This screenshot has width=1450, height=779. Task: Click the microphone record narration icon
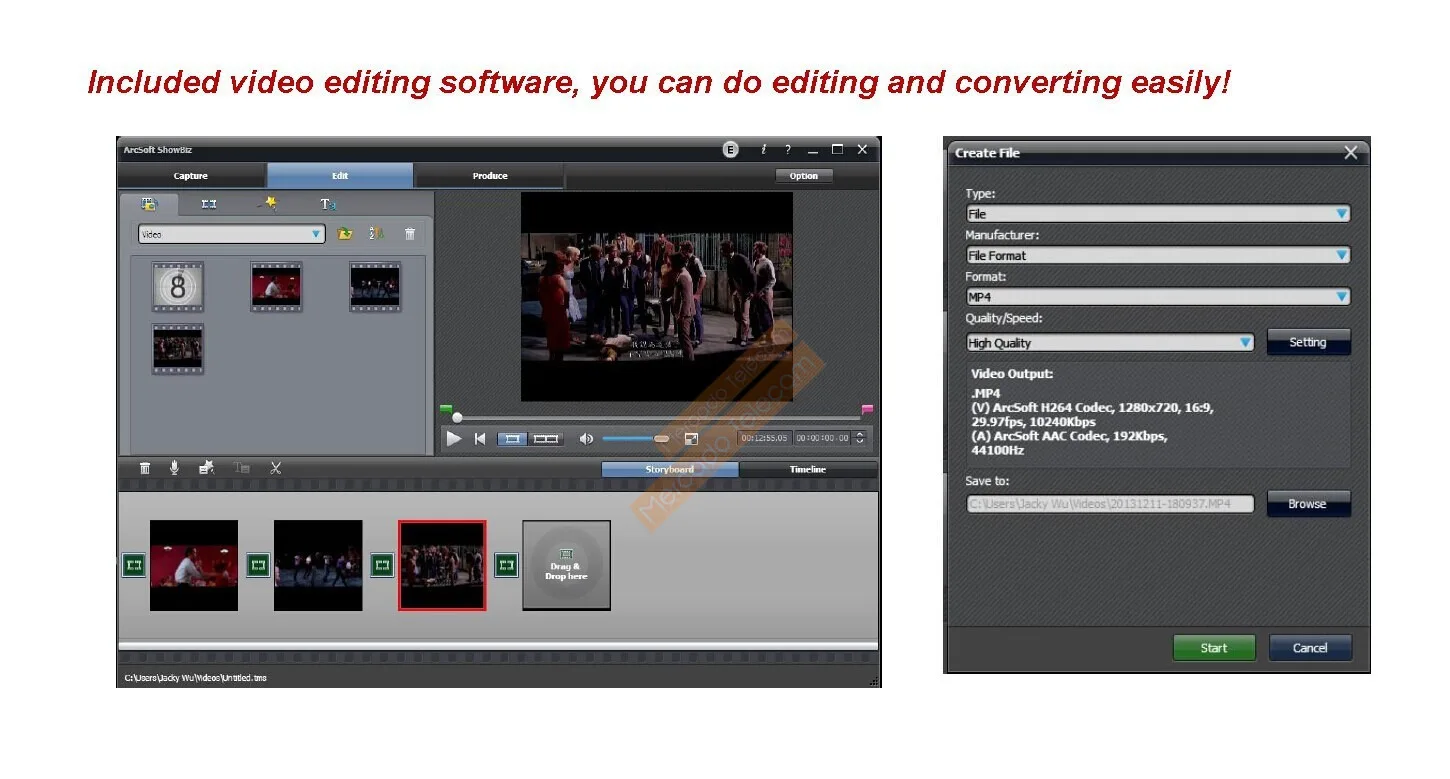(x=174, y=468)
